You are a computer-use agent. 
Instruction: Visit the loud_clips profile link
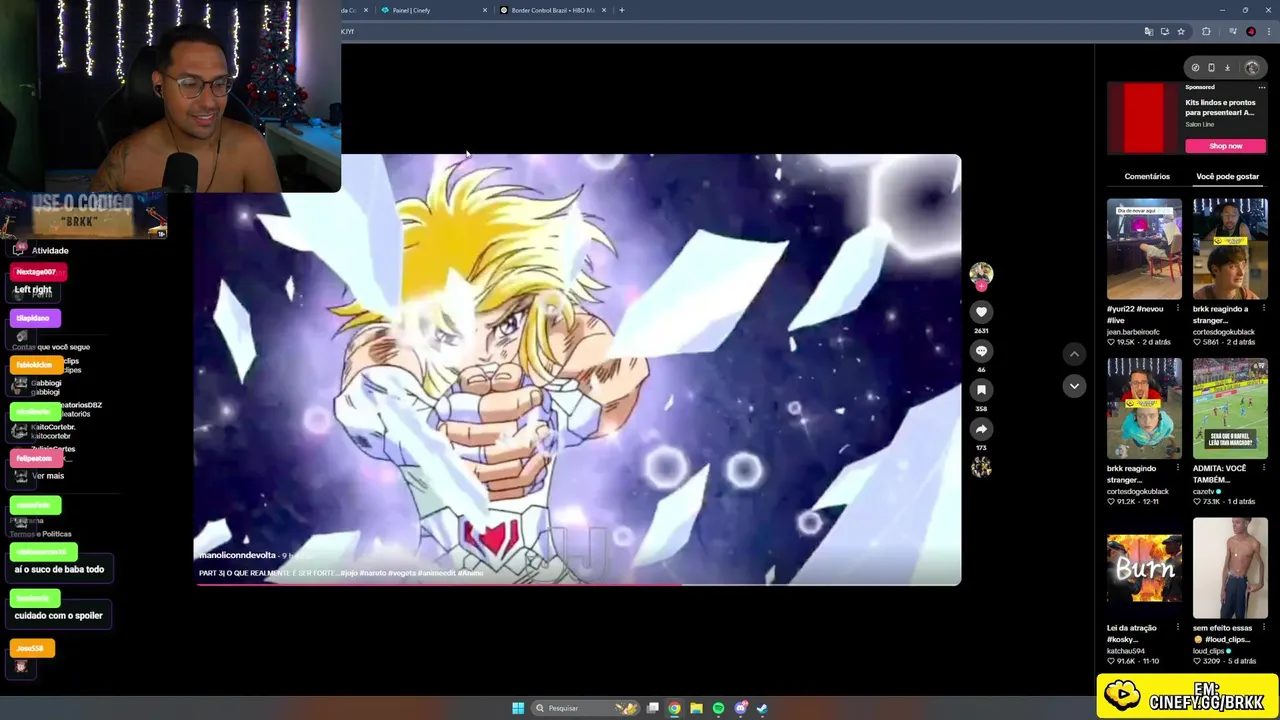(1209, 651)
